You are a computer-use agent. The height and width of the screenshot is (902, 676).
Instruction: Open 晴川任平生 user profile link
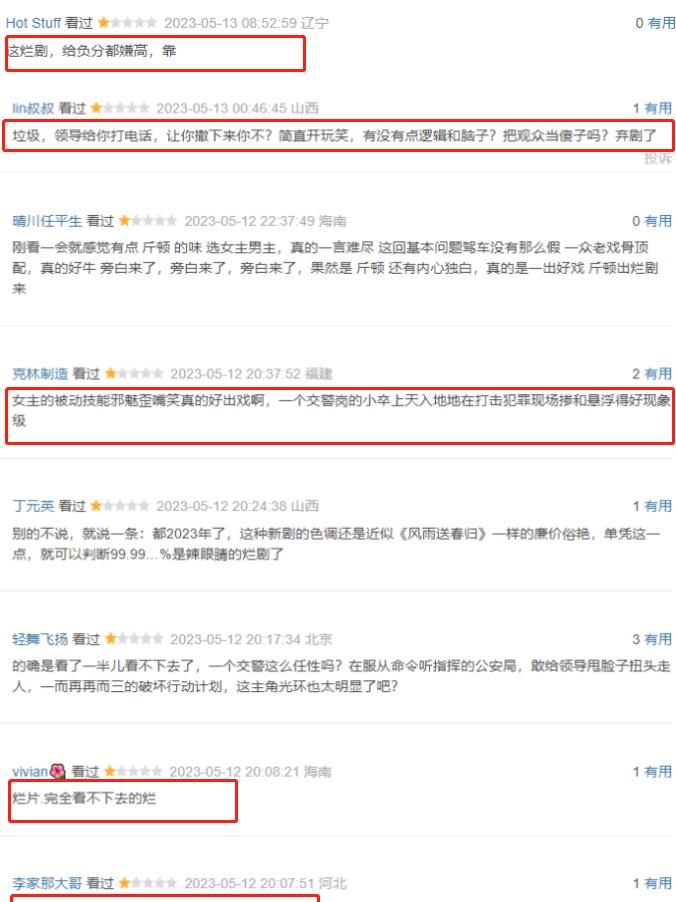click(x=47, y=221)
